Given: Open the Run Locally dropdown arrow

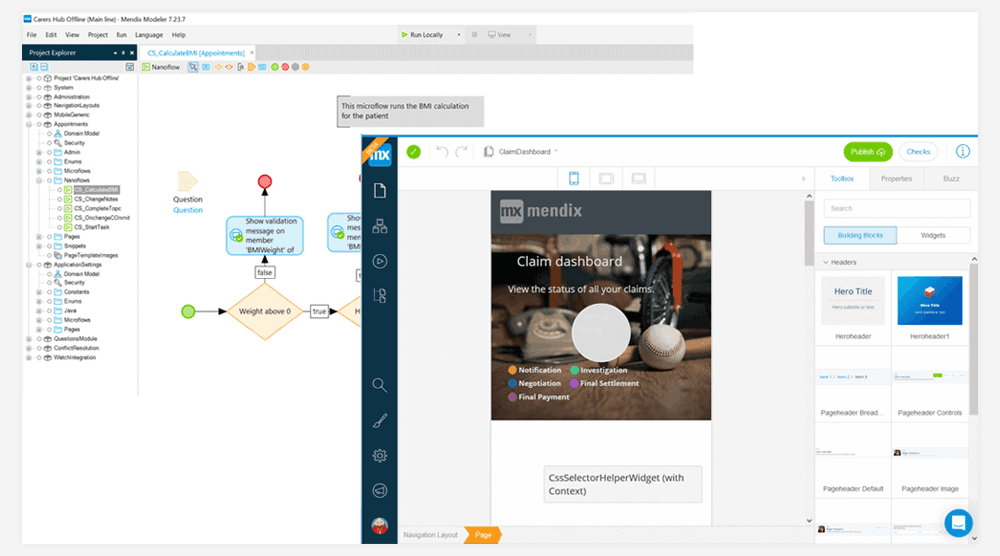Looking at the screenshot, I should click(459, 35).
